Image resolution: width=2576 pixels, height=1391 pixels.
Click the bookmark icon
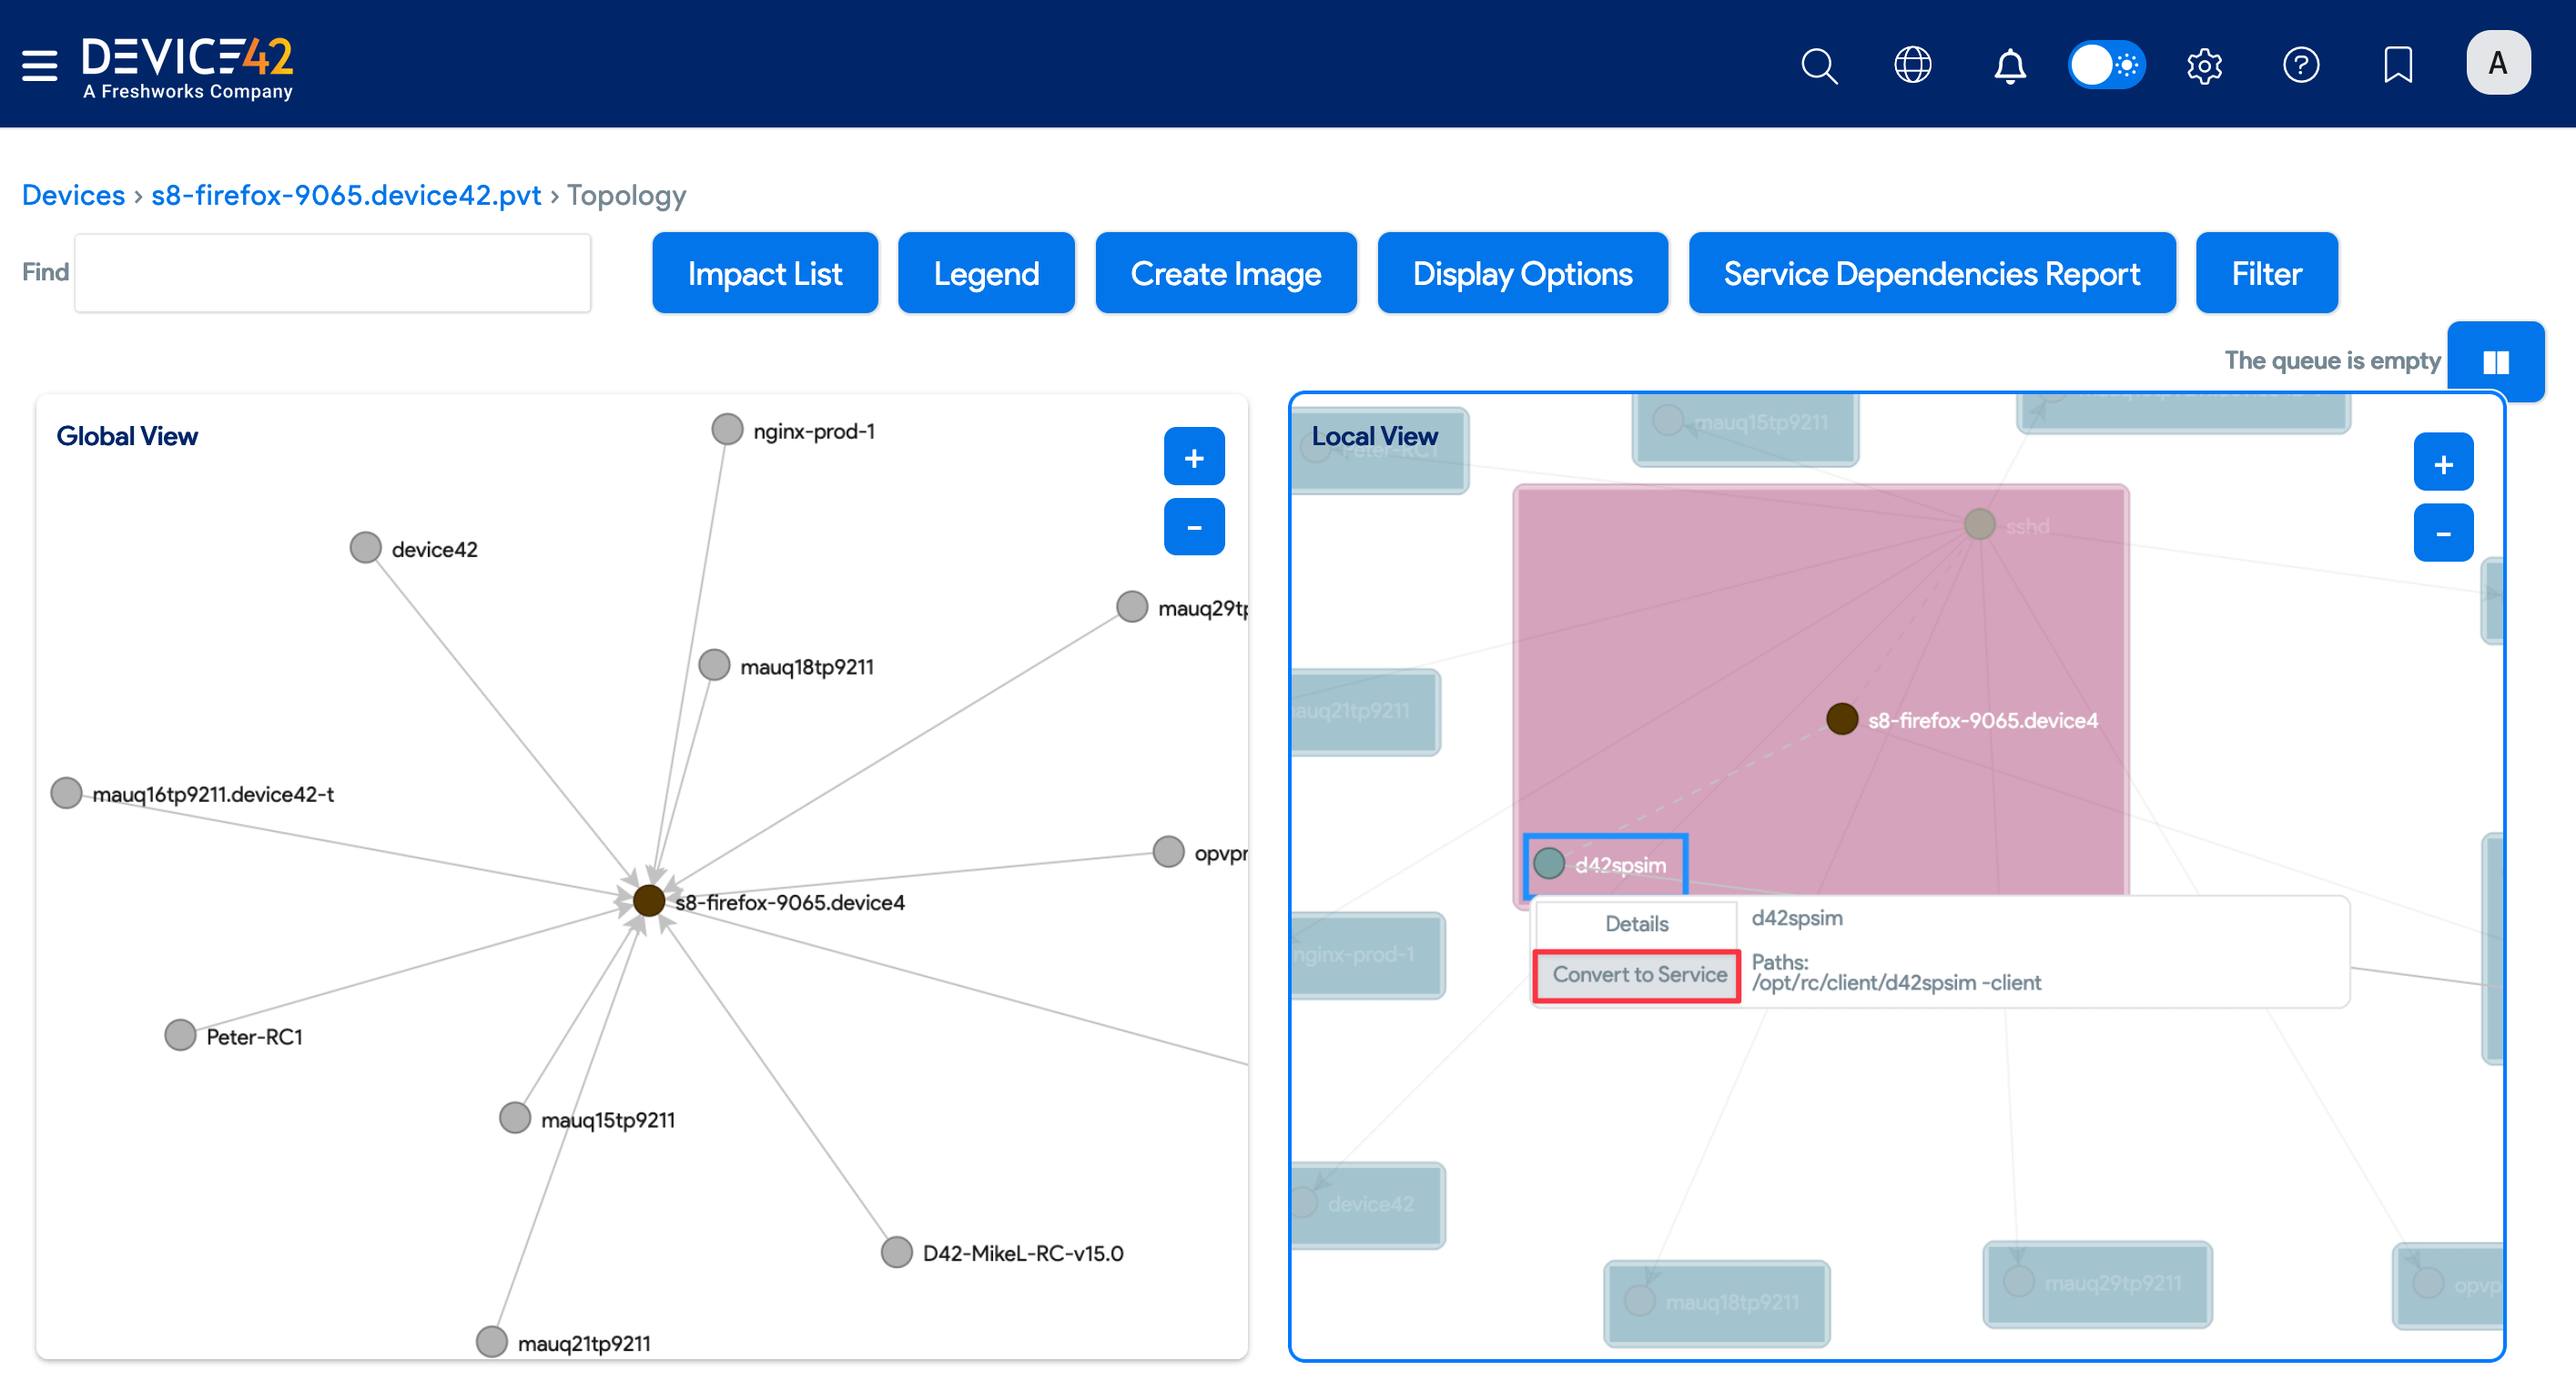tap(2397, 66)
